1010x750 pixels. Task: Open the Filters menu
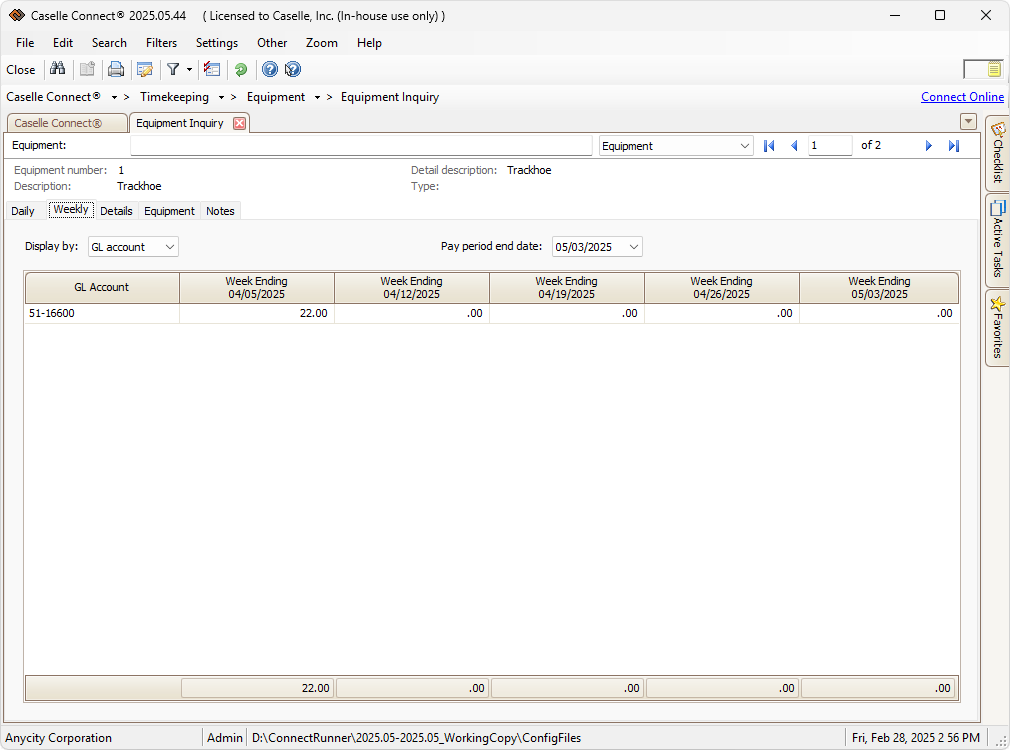tap(161, 43)
